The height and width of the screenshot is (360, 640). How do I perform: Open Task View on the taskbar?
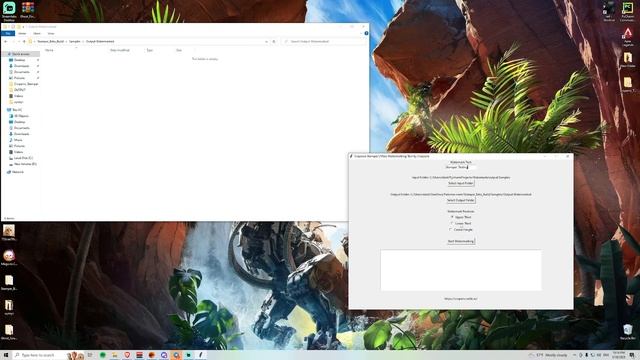[x=90, y=355]
